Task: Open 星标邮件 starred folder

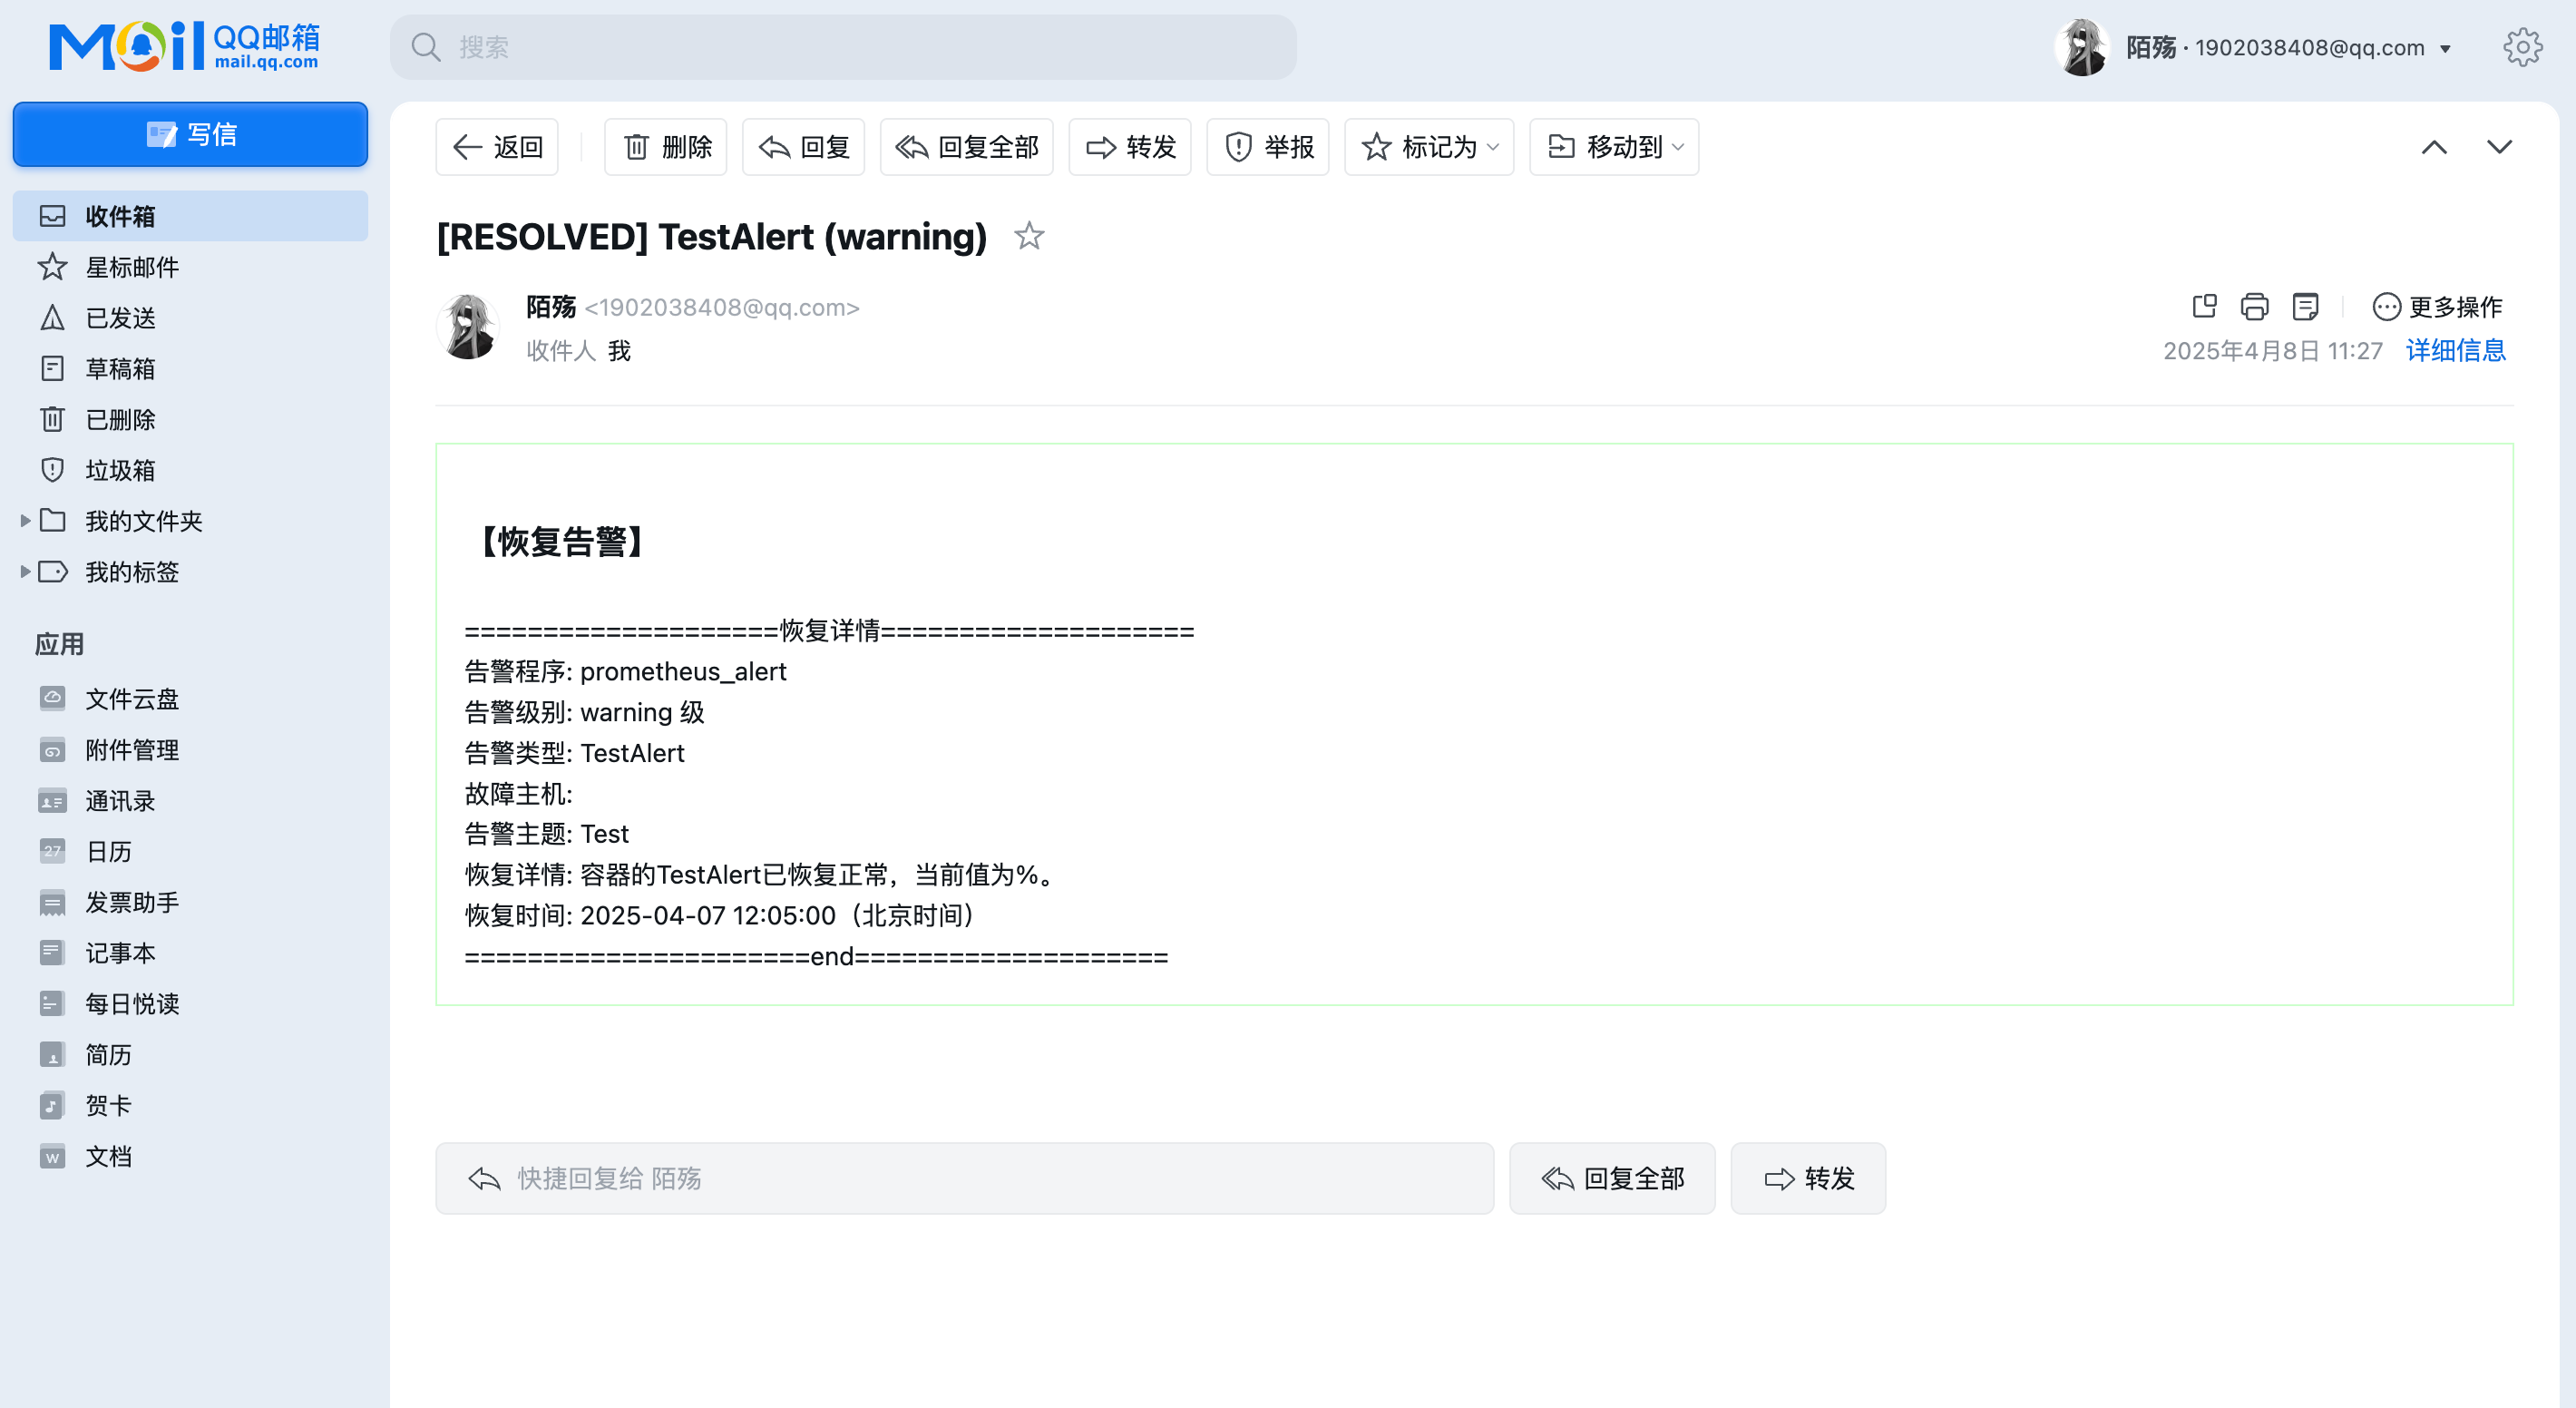Action: pos(190,267)
